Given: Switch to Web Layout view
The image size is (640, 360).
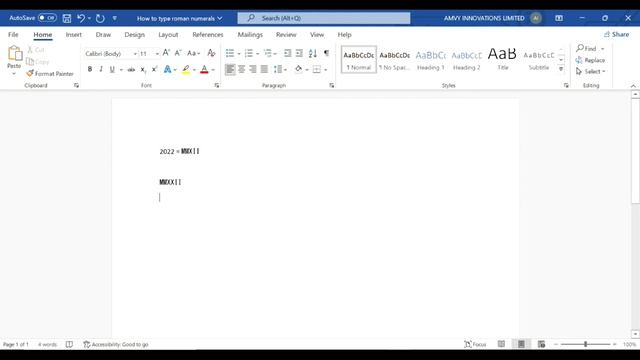Looking at the screenshot, I should [541, 344].
